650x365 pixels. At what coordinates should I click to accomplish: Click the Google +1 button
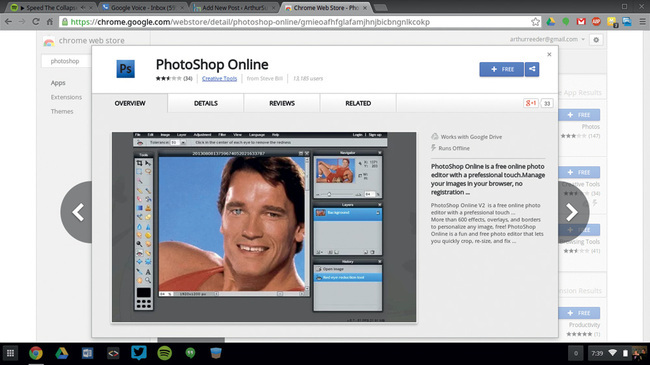pyautogui.click(x=531, y=103)
